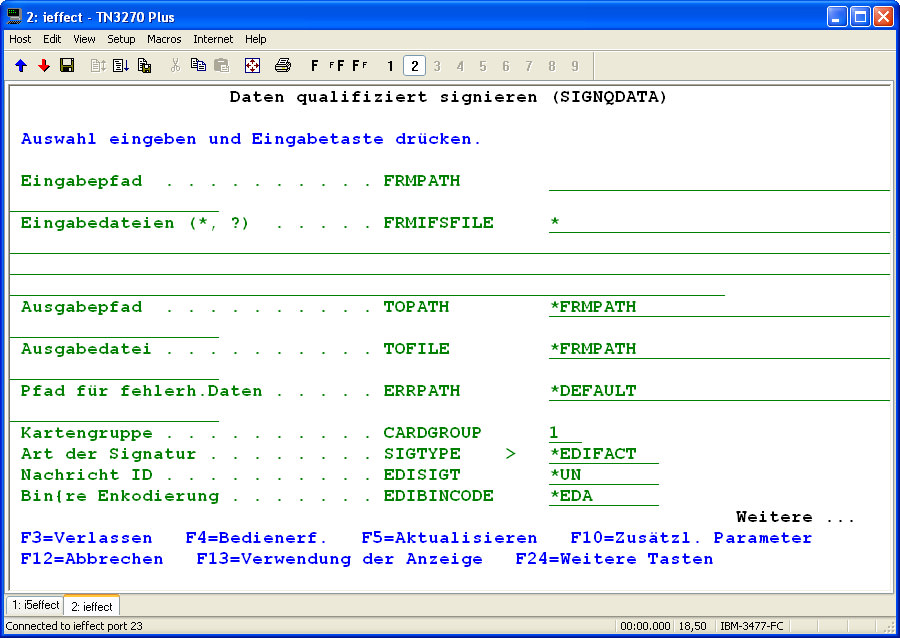Click the blue up arrow toolbar icon
900x638 pixels.
(21, 66)
